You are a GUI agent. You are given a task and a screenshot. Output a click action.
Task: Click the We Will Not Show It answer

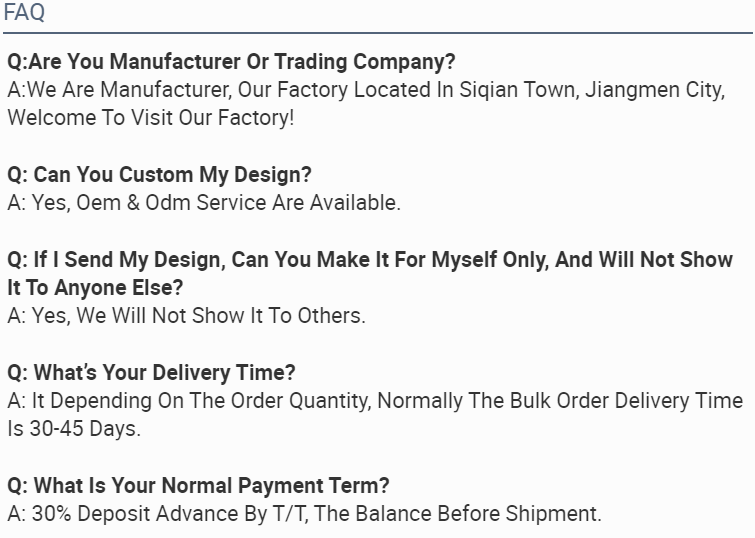[x=186, y=315]
